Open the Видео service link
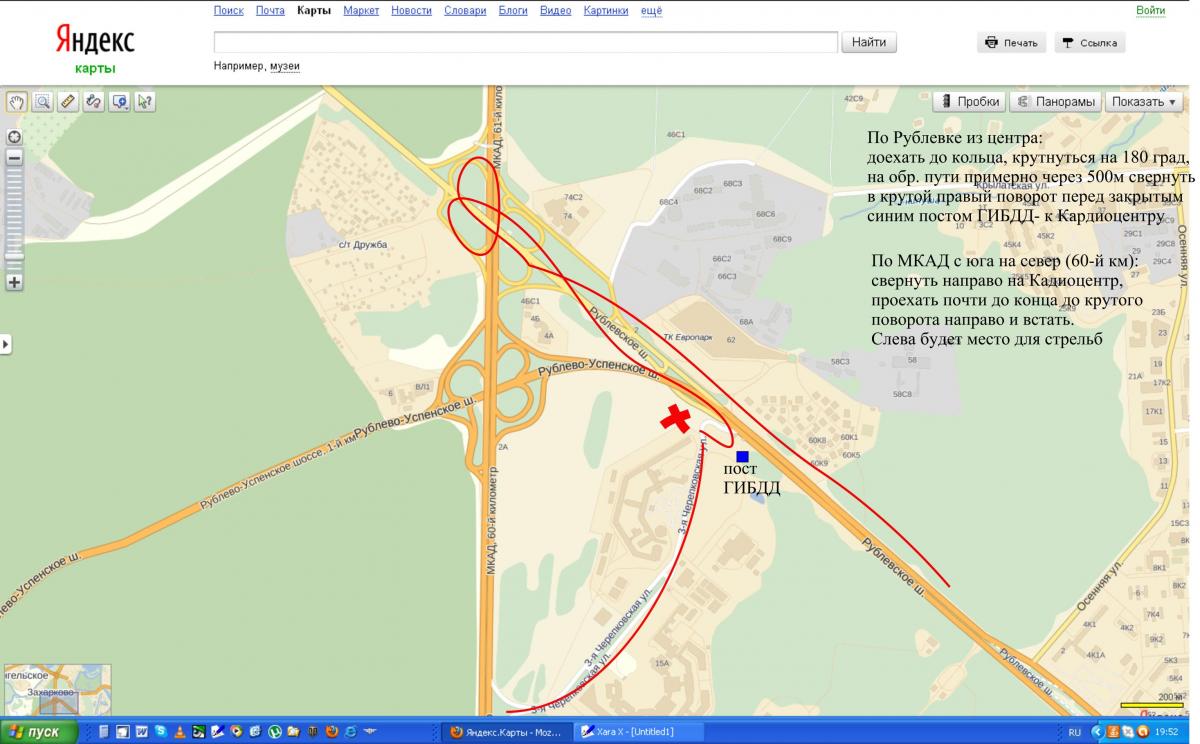 [555, 11]
